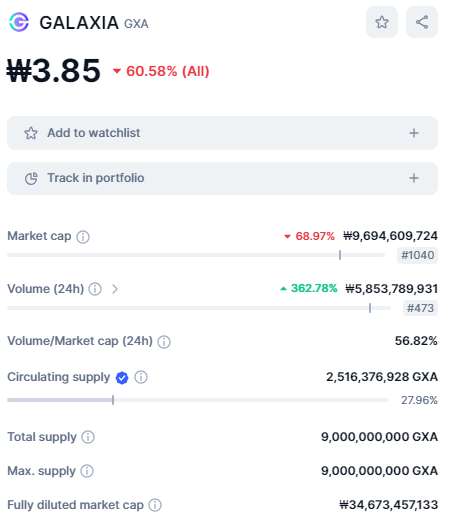Click Circulating supply info icon
The height and width of the screenshot is (523, 450).
tap(141, 377)
